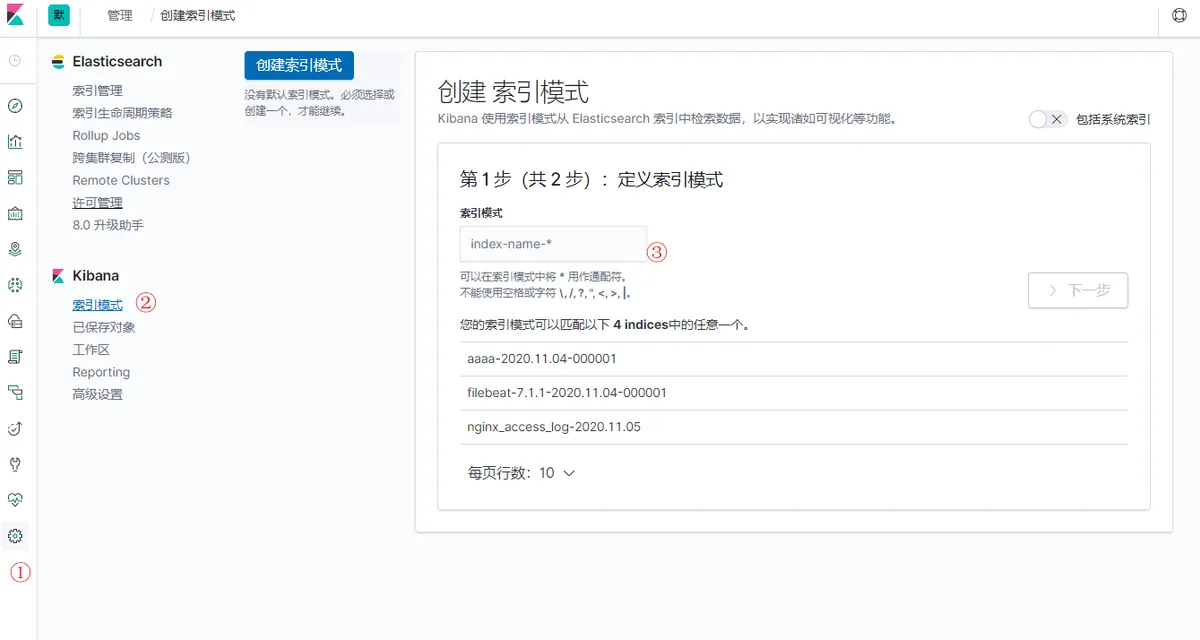This screenshot has width=1200, height=640.
Task: Click the 第 1 步 step heading
Action: coord(591,179)
